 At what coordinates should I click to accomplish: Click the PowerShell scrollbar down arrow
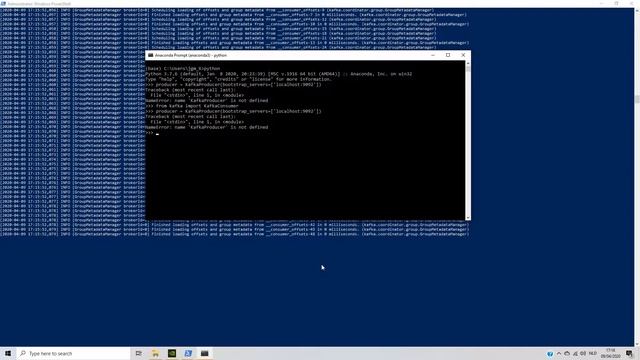click(x=637, y=344)
